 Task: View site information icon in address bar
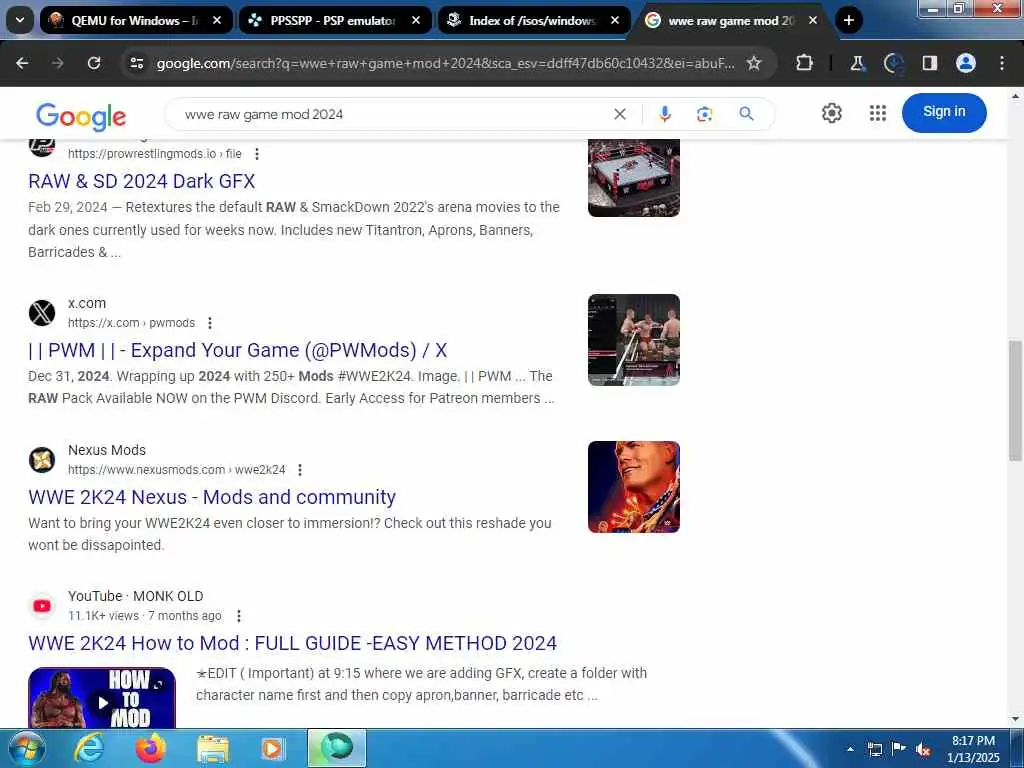pyautogui.click(x=136, y=63)
